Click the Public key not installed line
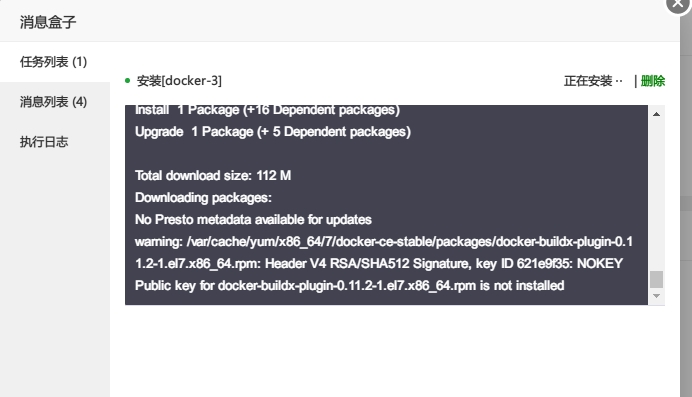This screenshot has width=692, height=397. 350,286
